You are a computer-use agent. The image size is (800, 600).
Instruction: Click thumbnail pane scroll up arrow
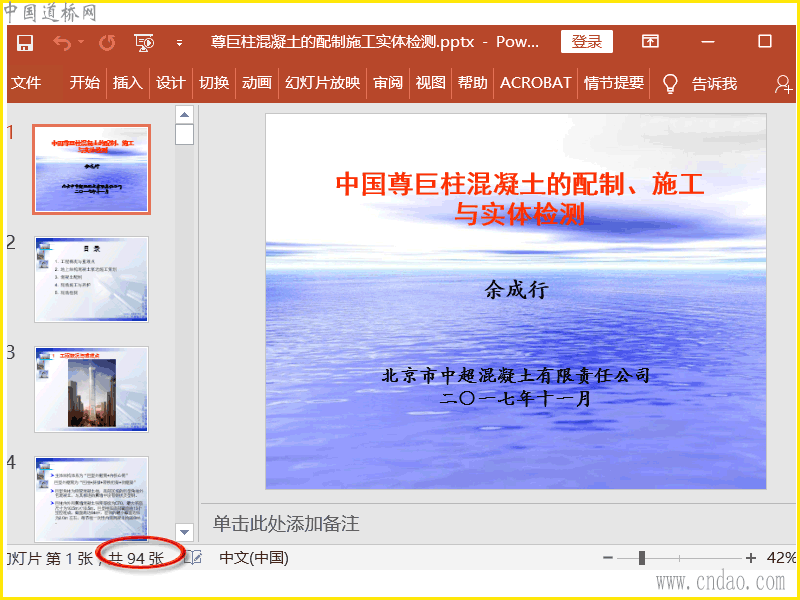[x=185, y=115]
